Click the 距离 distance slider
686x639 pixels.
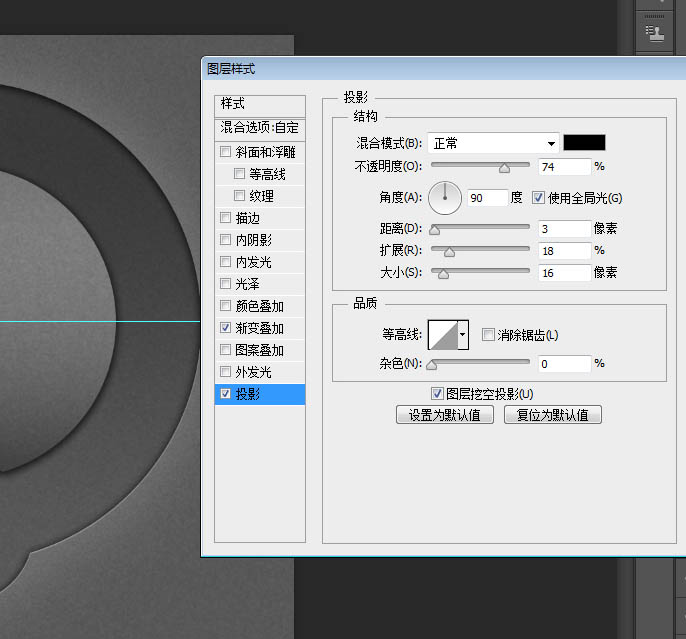click(480, 228)
